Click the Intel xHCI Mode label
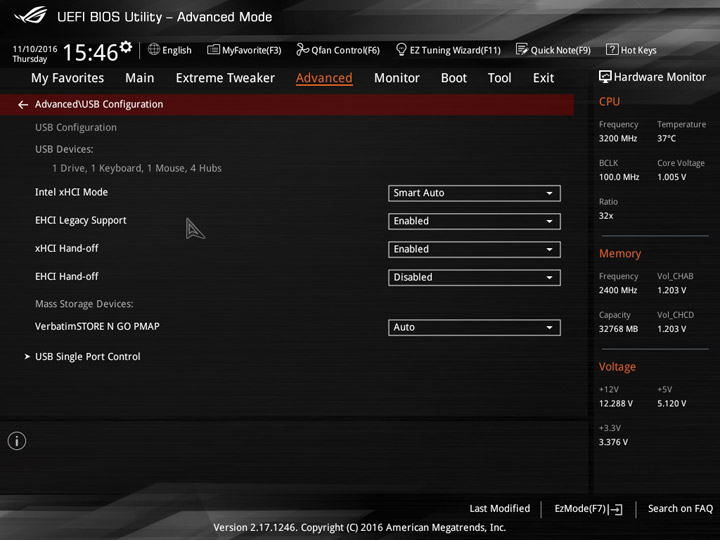Image resolution: width=720 pixels, height=540 pixels. 71,192
